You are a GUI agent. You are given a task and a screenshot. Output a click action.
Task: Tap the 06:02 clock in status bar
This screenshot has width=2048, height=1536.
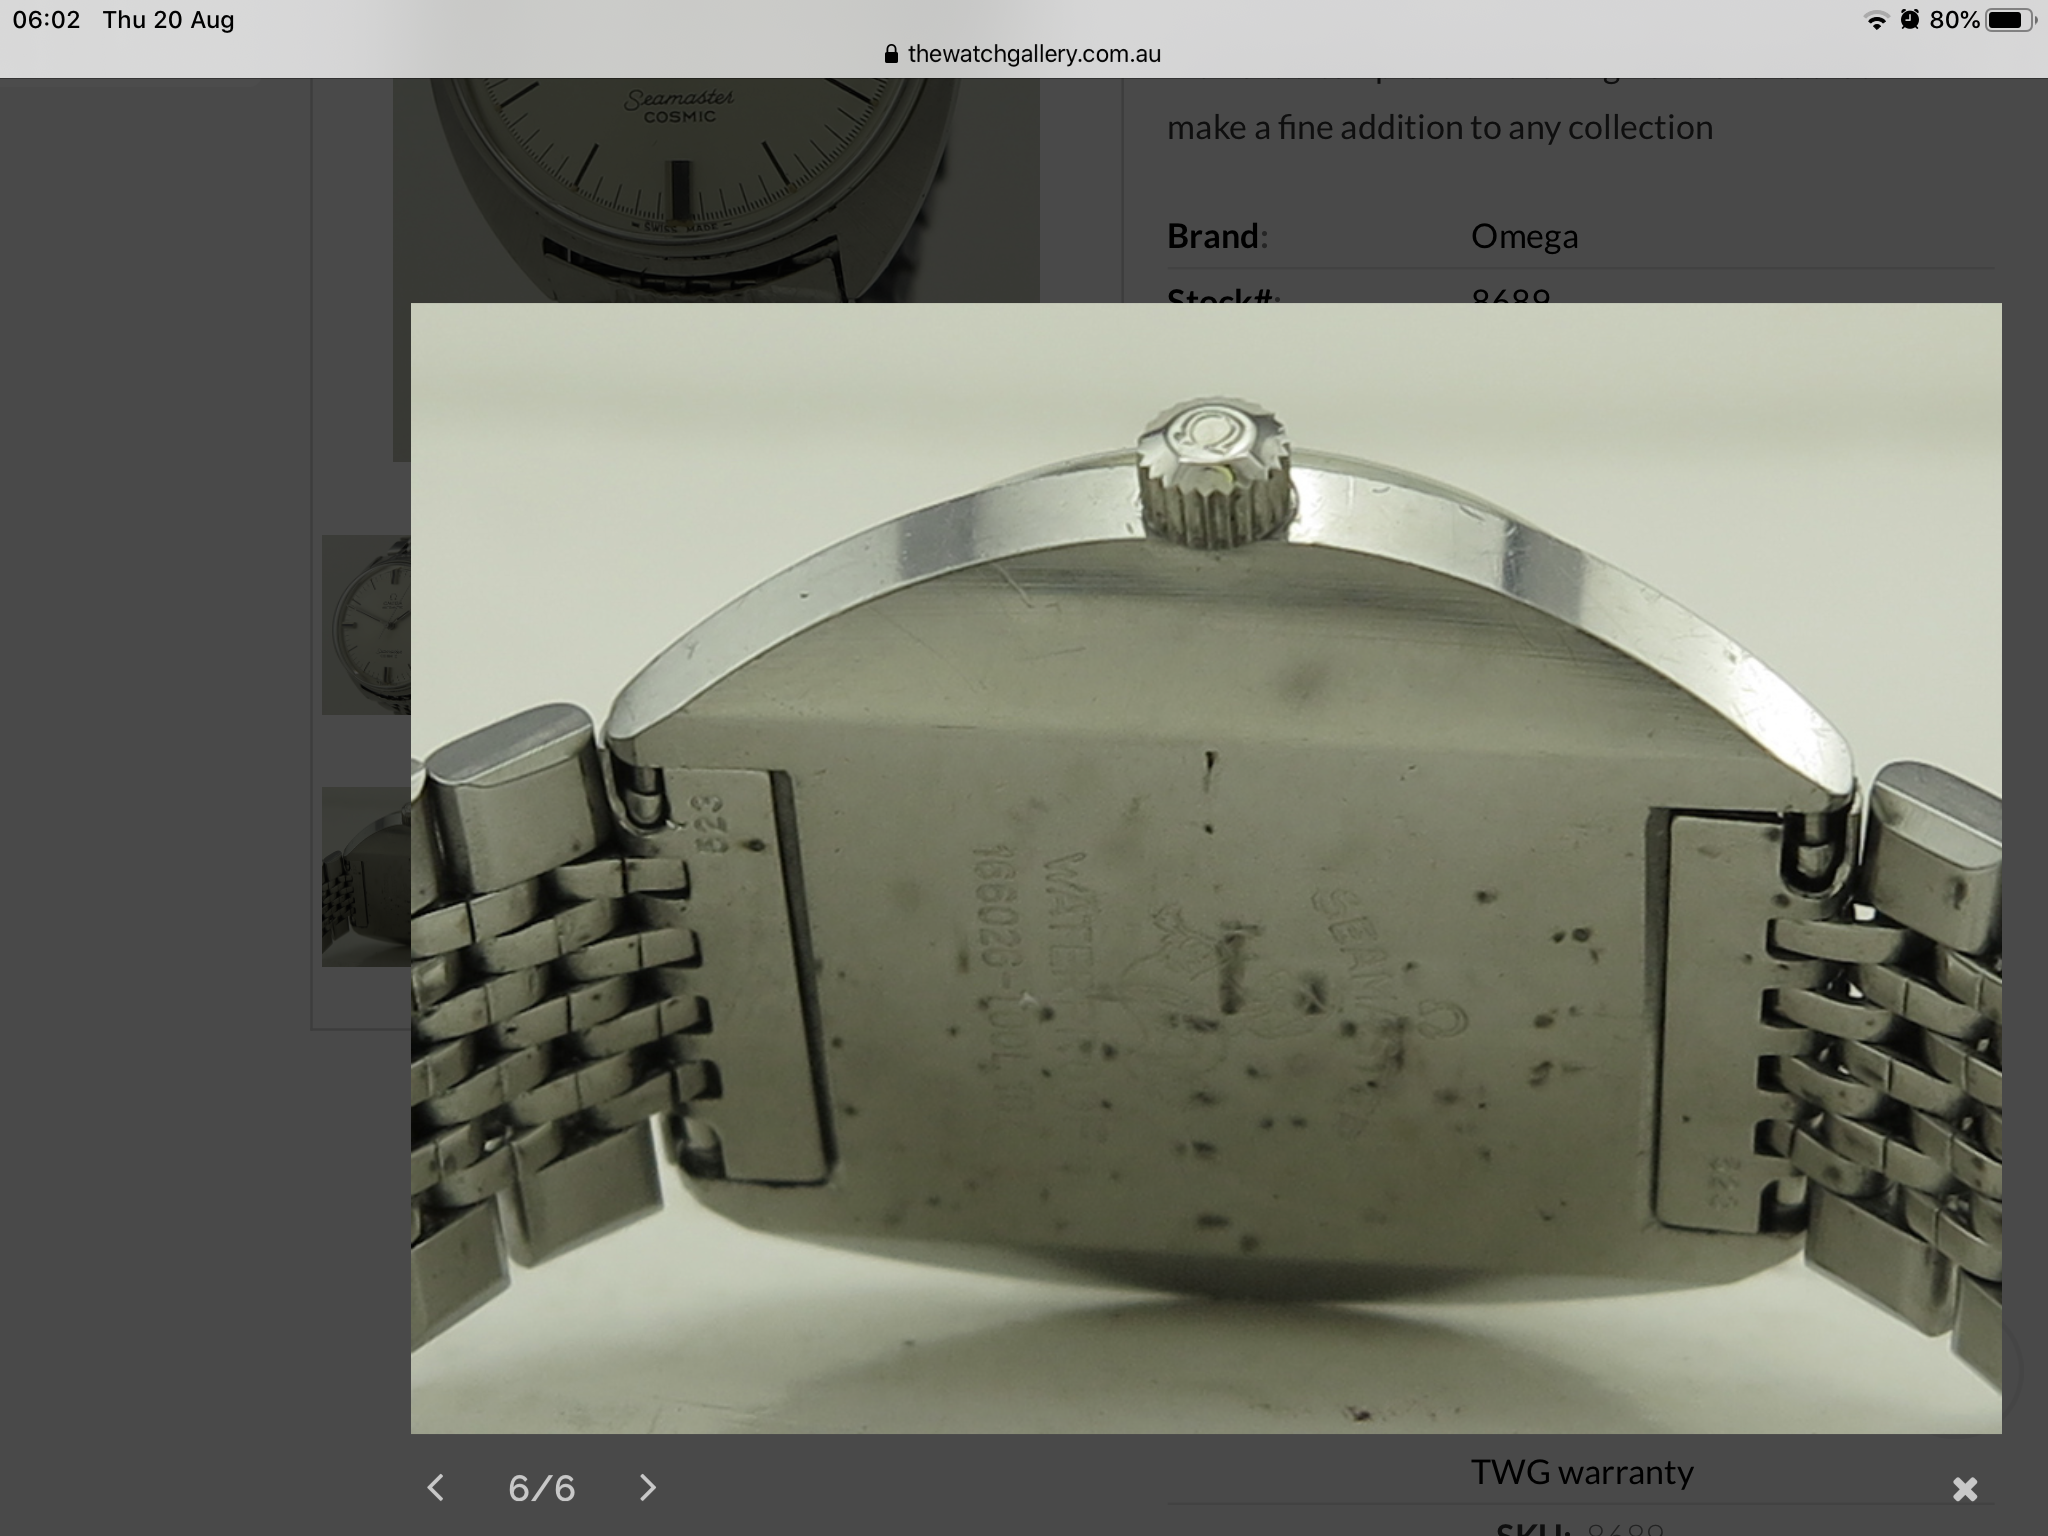point(46,20)
